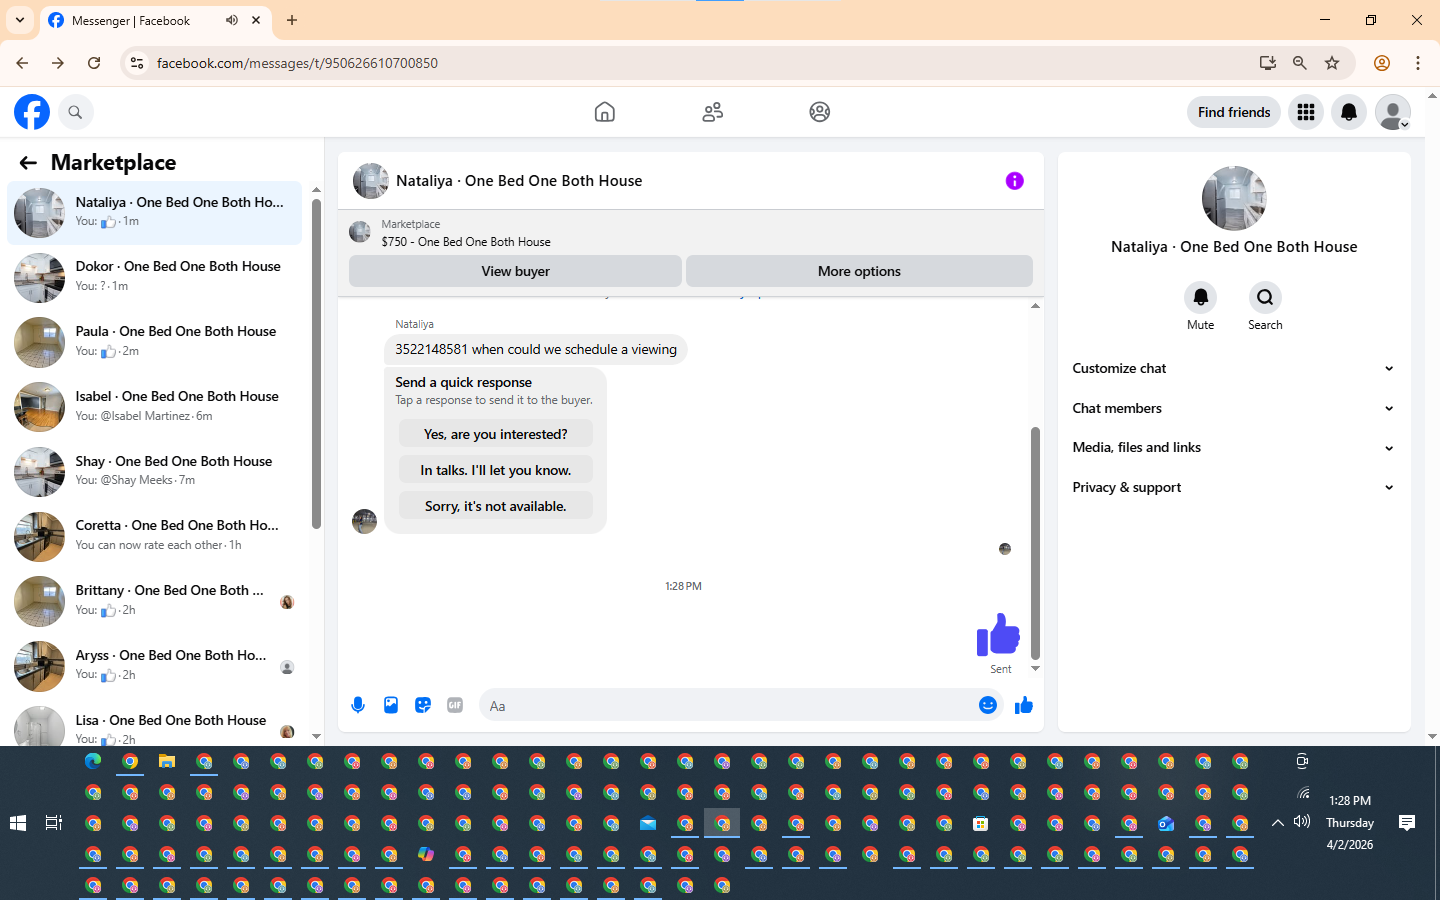Send a voice clip with microphone icon
This screenshot has height=900, width=1440.
pos(358,705)
